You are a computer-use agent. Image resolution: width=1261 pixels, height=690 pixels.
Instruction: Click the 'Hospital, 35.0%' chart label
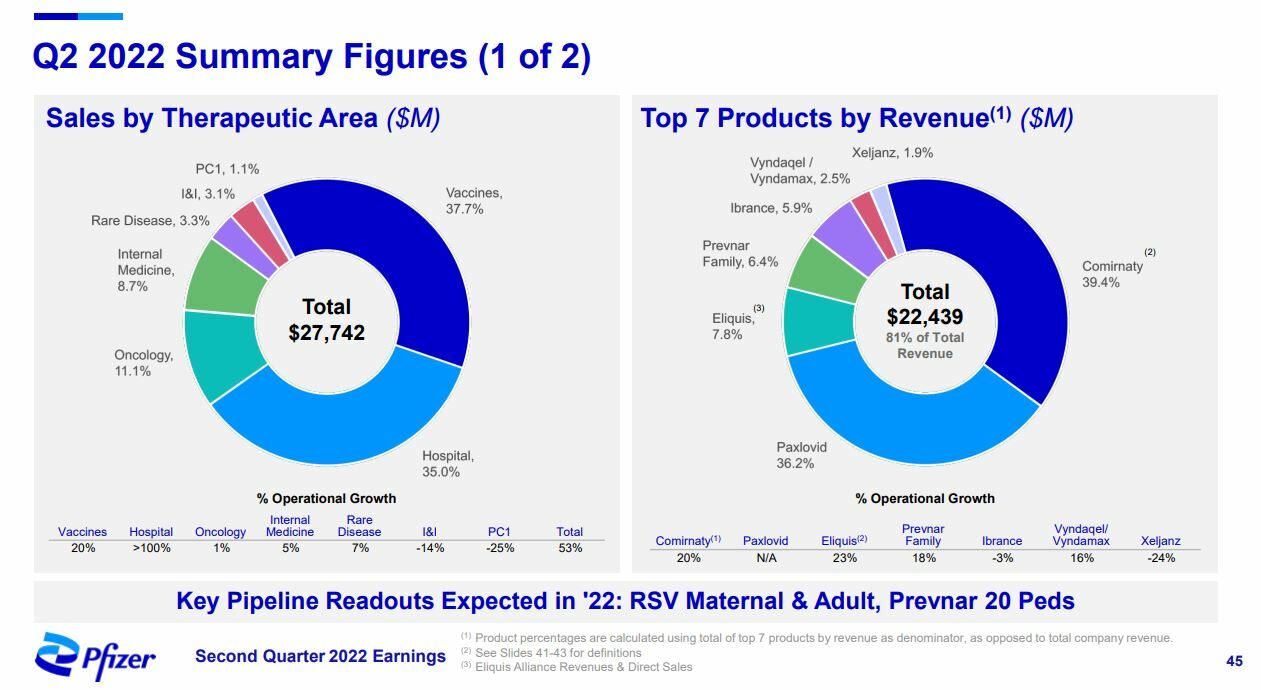pyautogui.click(x=448, y=463)
